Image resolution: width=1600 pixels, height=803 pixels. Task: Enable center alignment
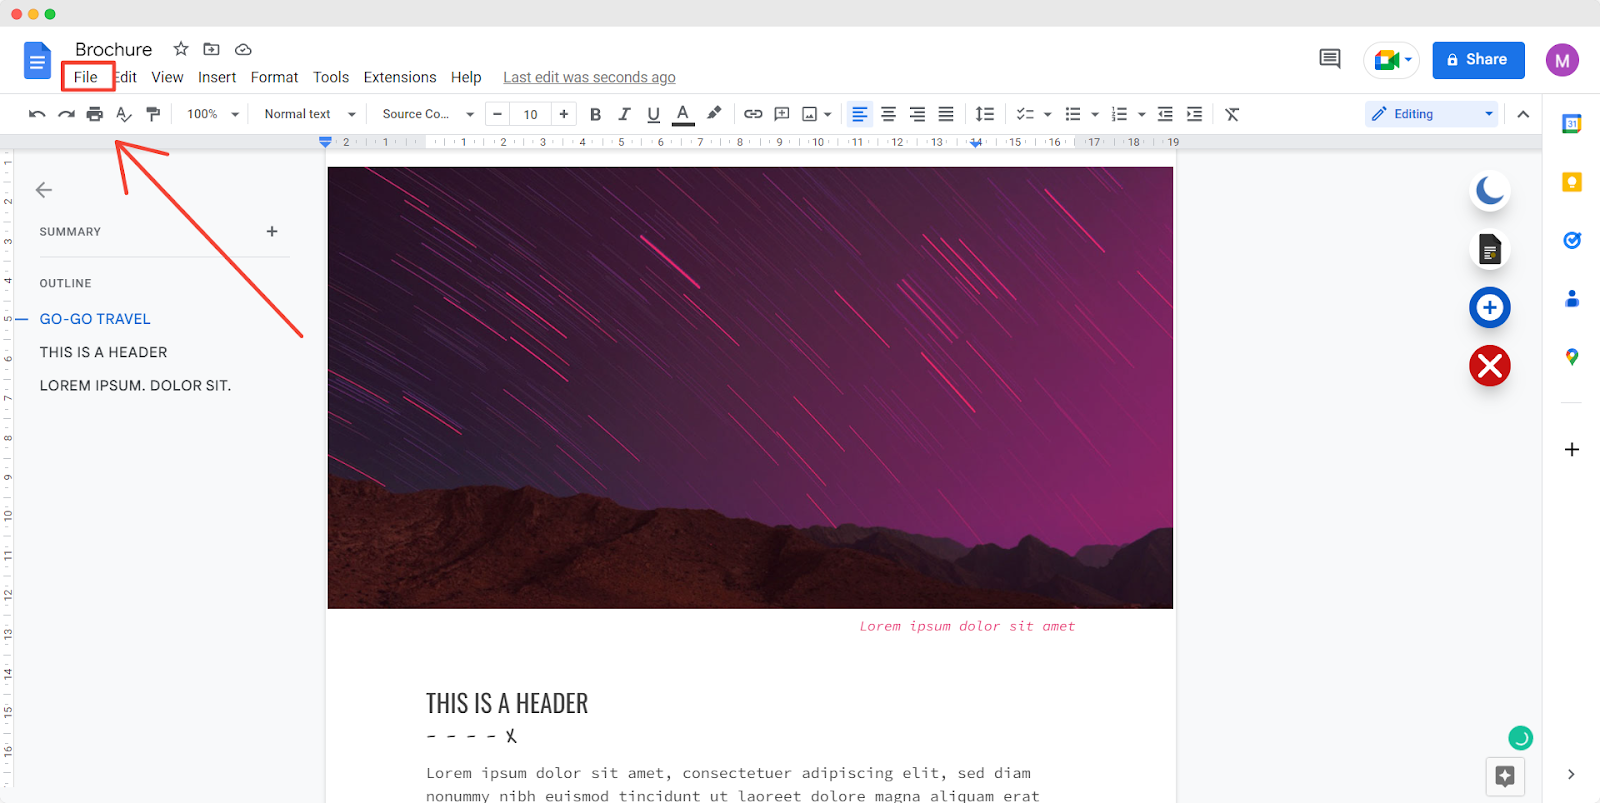pyautogui.click(x=888, y=114)
